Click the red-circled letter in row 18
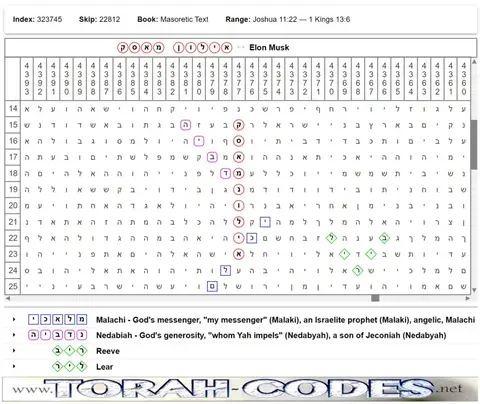480x404 pixels. click(x=239, y=173)
